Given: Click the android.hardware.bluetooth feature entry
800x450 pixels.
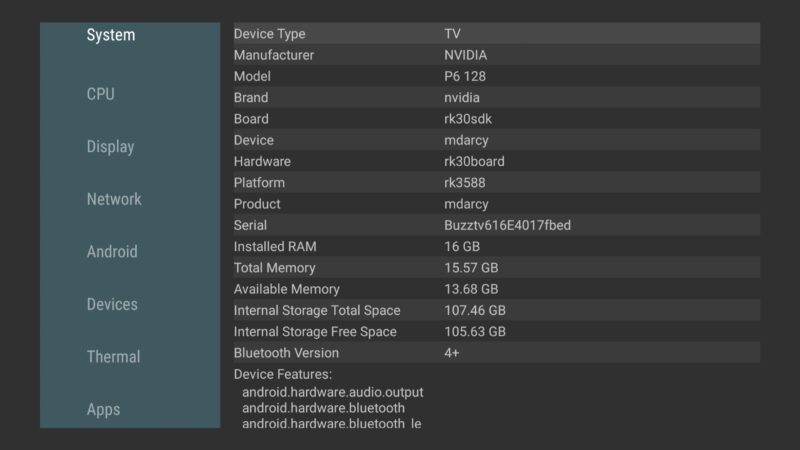Looking at the screenshot, I should (323, 408).
